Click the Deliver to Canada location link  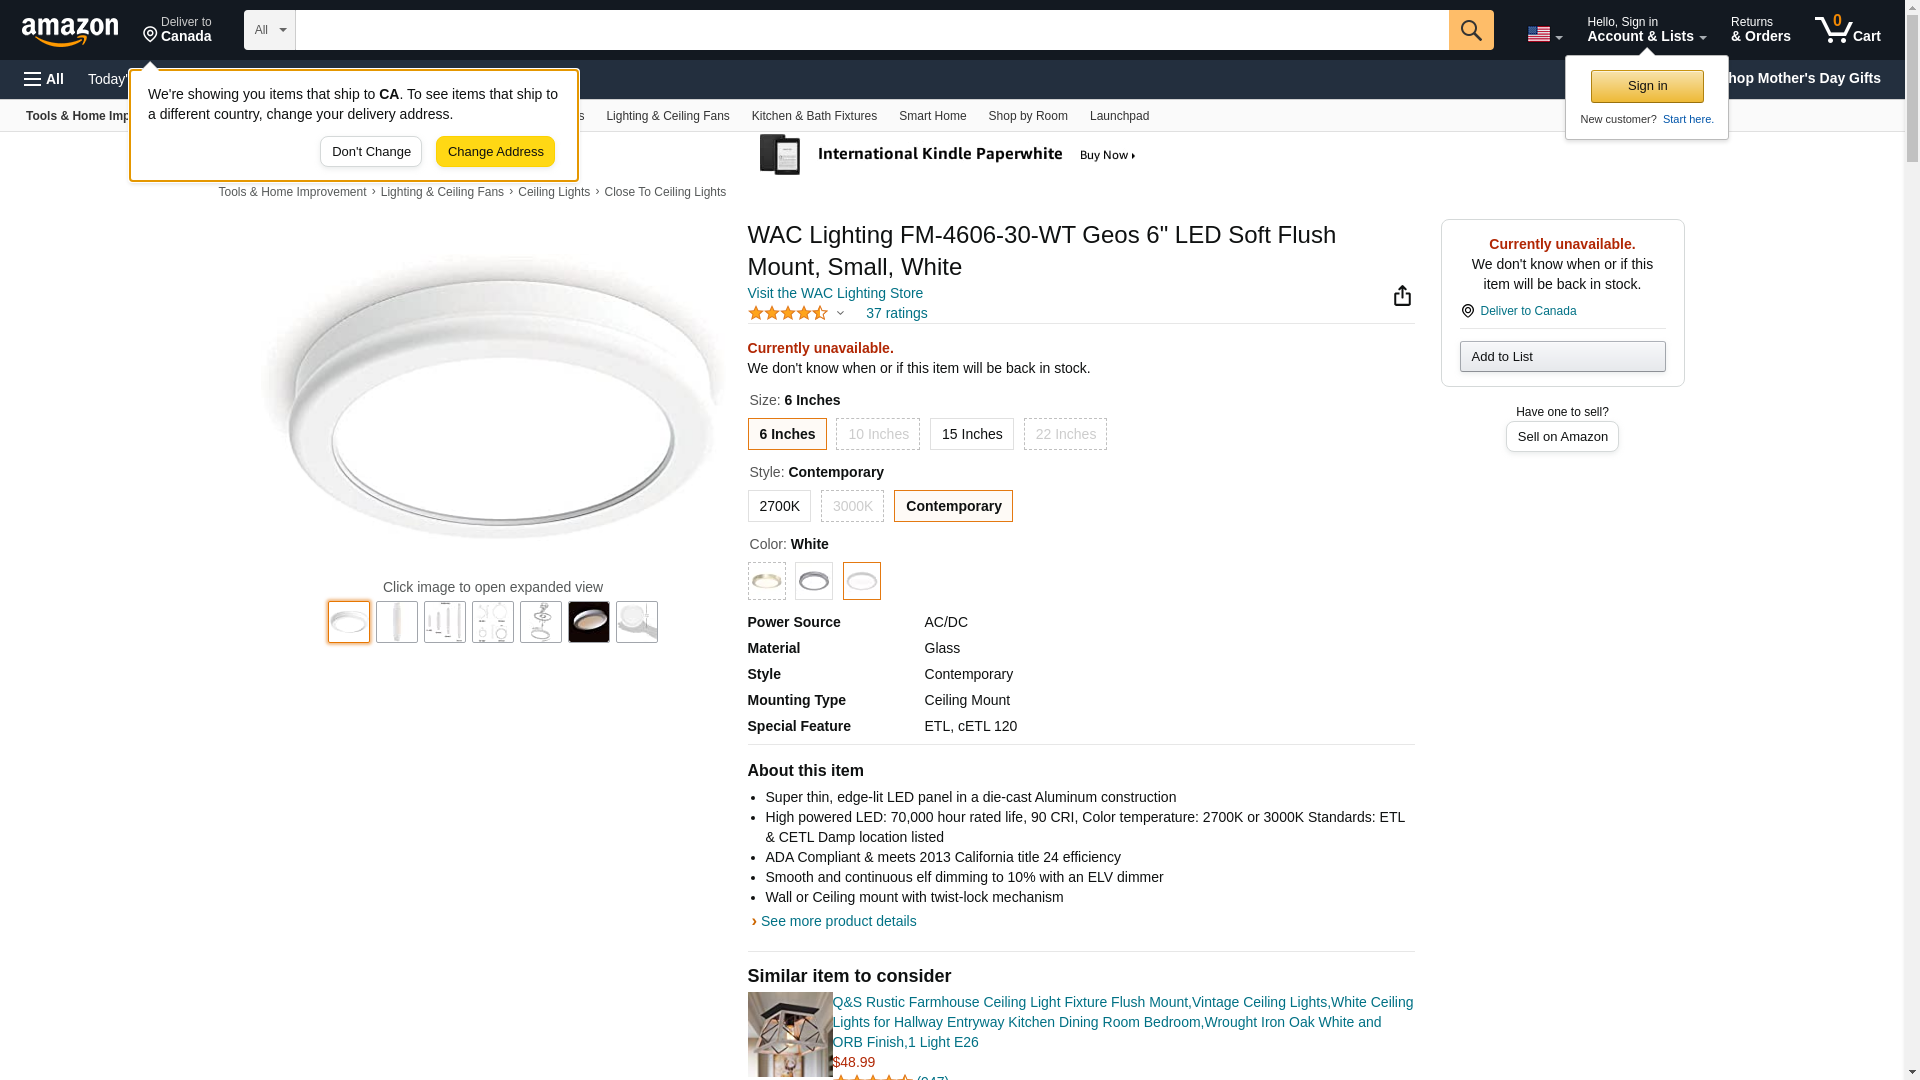(177, 30)
